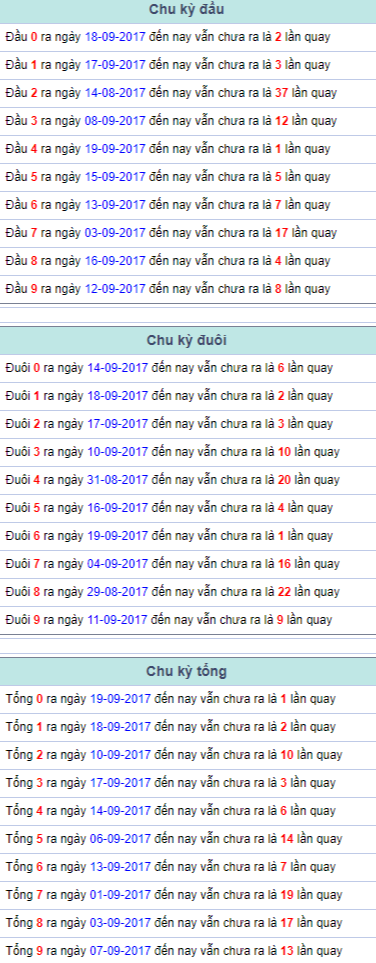Select the row 'Đầu 5 ra ngày 15-09-2017'
376x963 pixels.
pyautogui.click(x=188, y=177)
